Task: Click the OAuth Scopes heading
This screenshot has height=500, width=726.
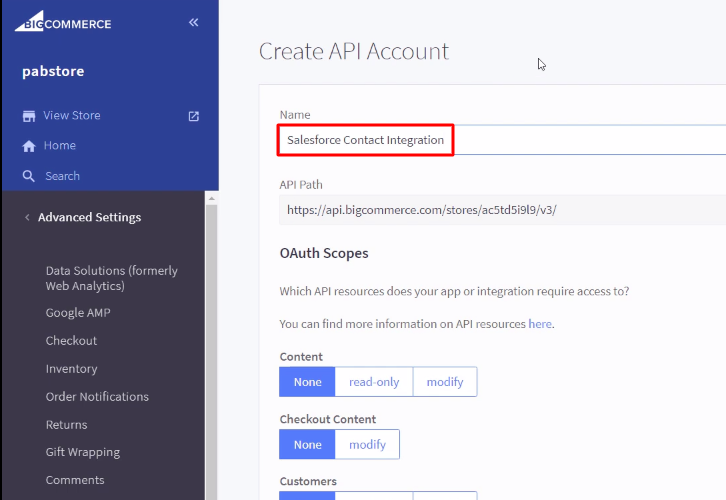Action: (324, 253)
